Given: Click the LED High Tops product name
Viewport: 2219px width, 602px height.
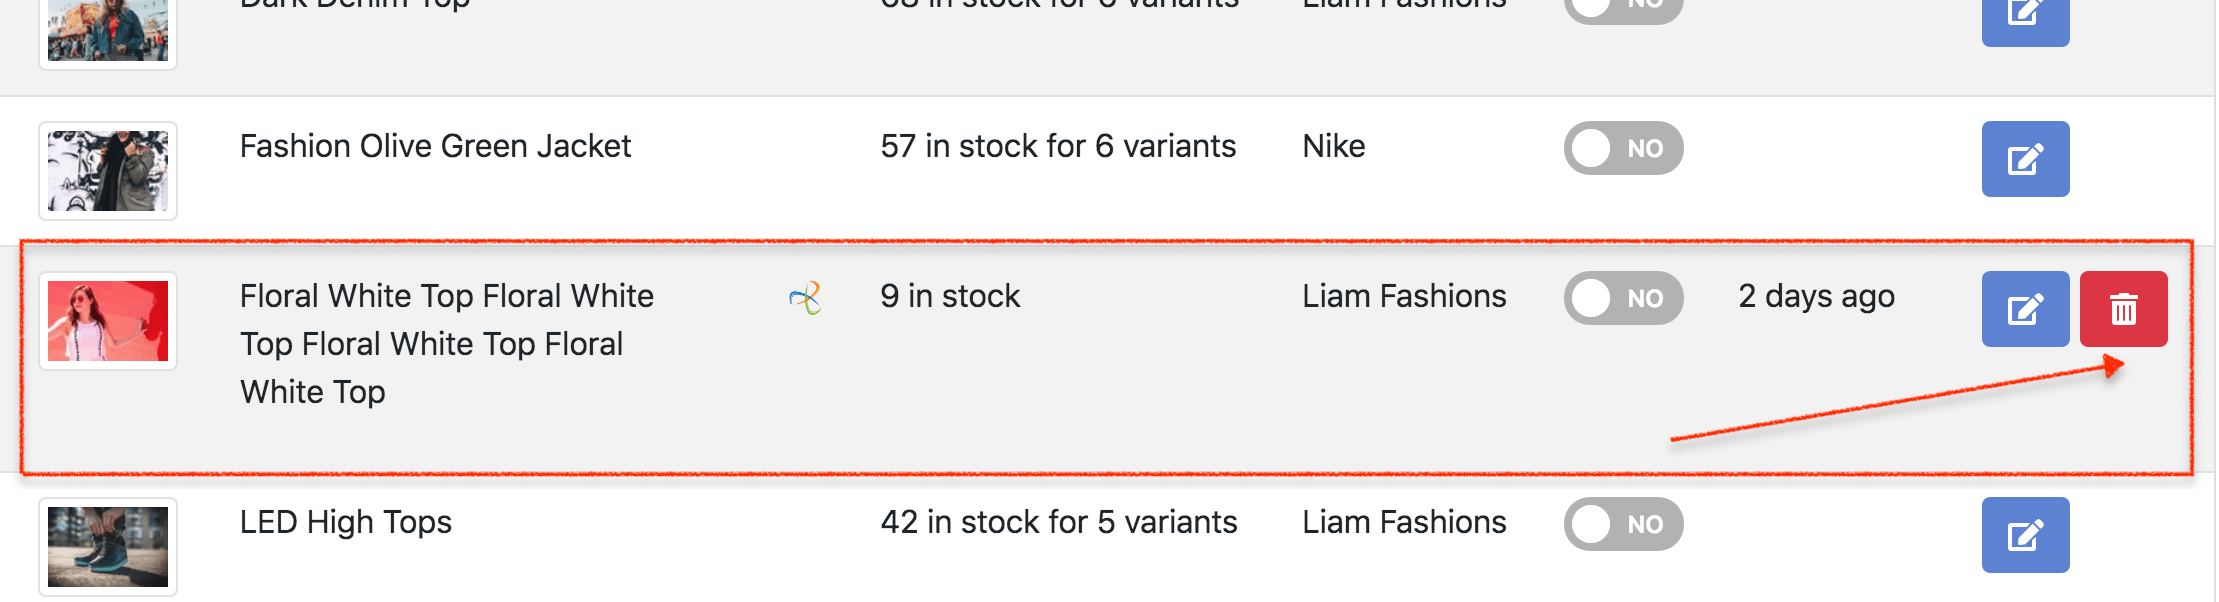Looking at the screenshot, I should 345,522.
